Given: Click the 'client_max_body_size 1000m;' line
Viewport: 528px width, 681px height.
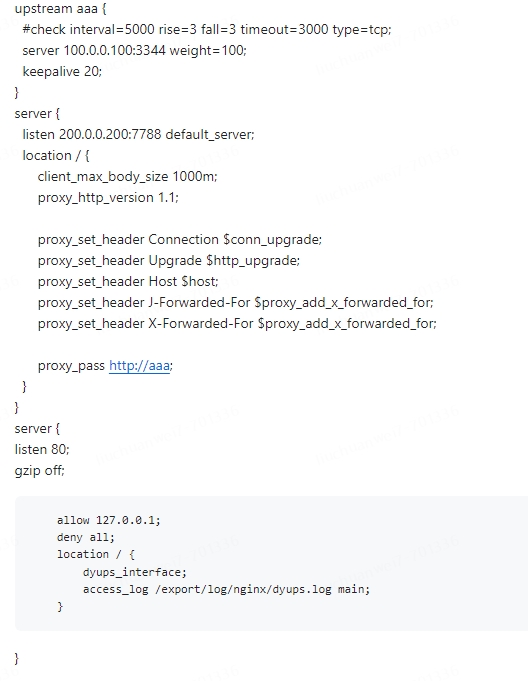Looking at the screenshot, I should point(127,176).
